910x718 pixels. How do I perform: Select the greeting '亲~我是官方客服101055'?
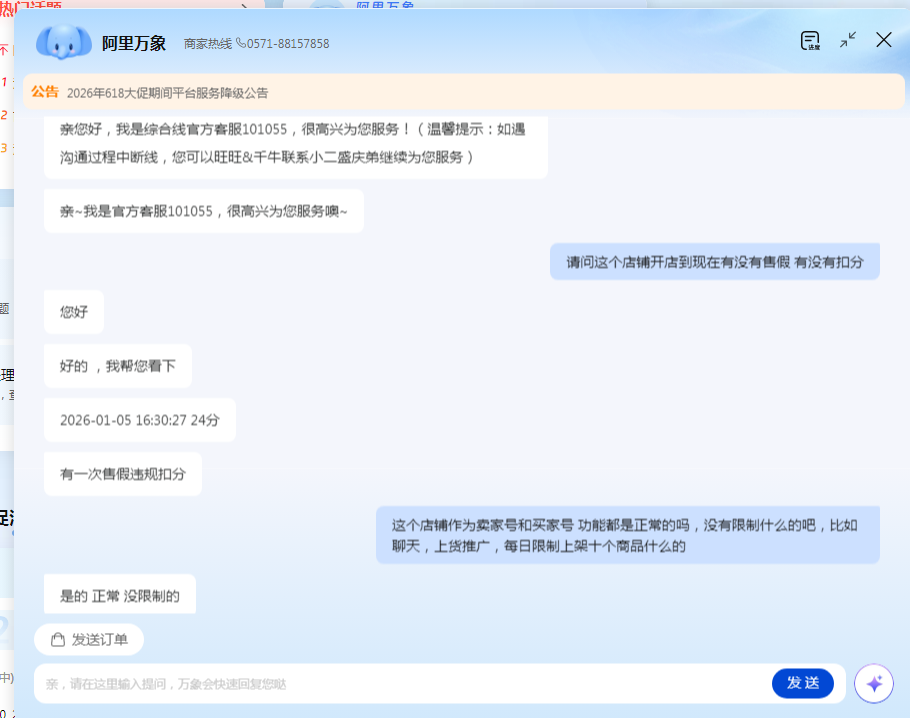pyautogui.click(x=204, y=211)
